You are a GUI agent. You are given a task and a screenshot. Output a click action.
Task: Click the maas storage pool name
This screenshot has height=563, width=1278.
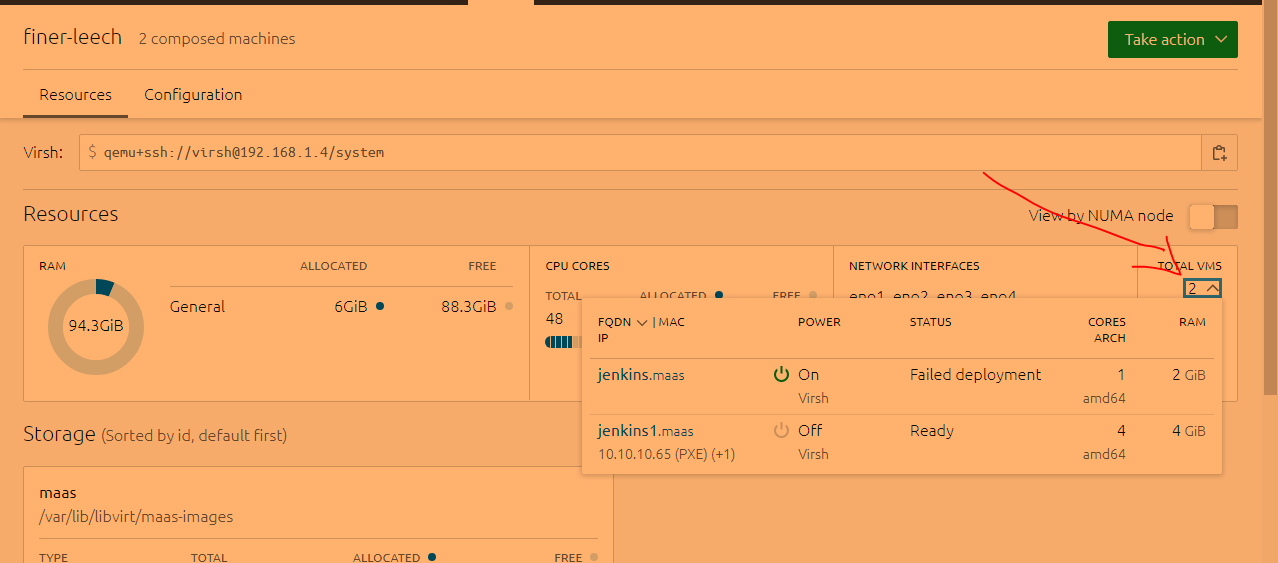pyautogui.click(x=58, y=493)
